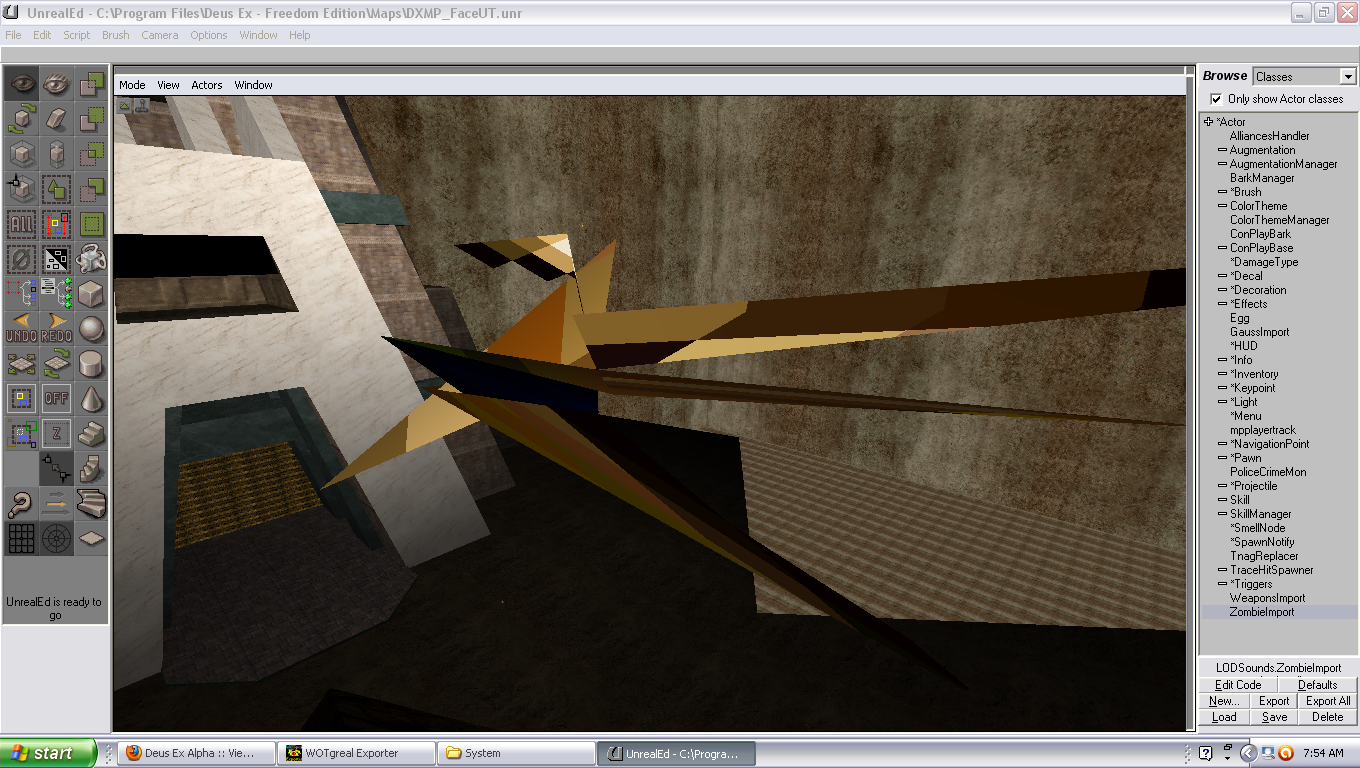
Task: Click the New... class button
Action: click(1224, 701)
